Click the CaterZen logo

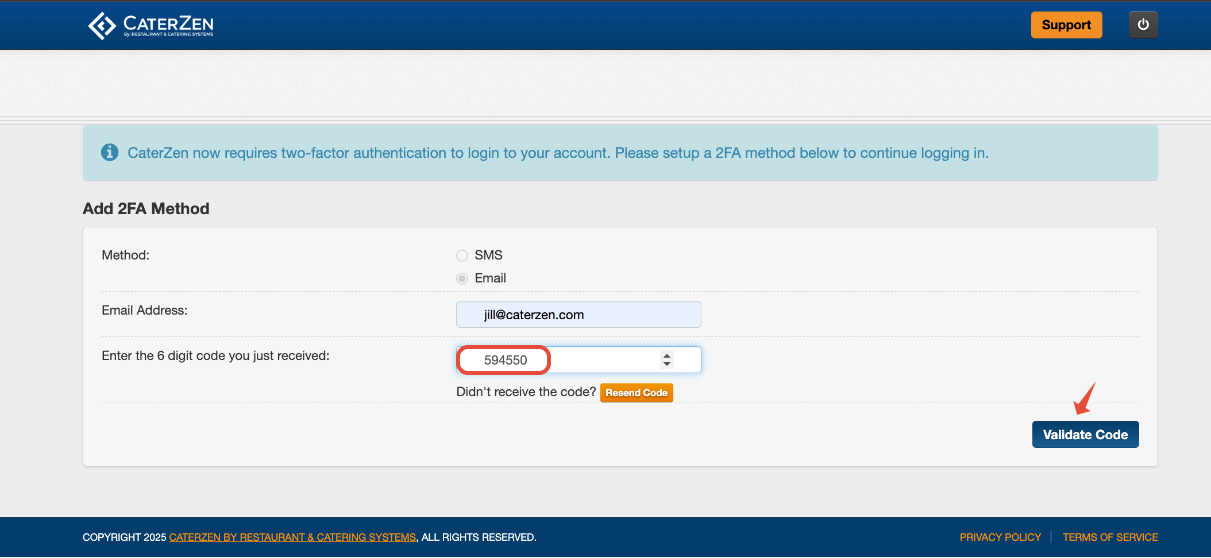[151, 25]
